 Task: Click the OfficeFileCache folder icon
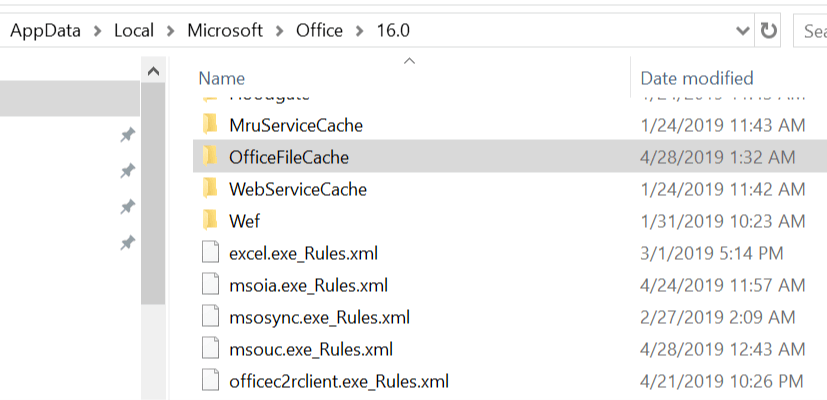[210, 157]
